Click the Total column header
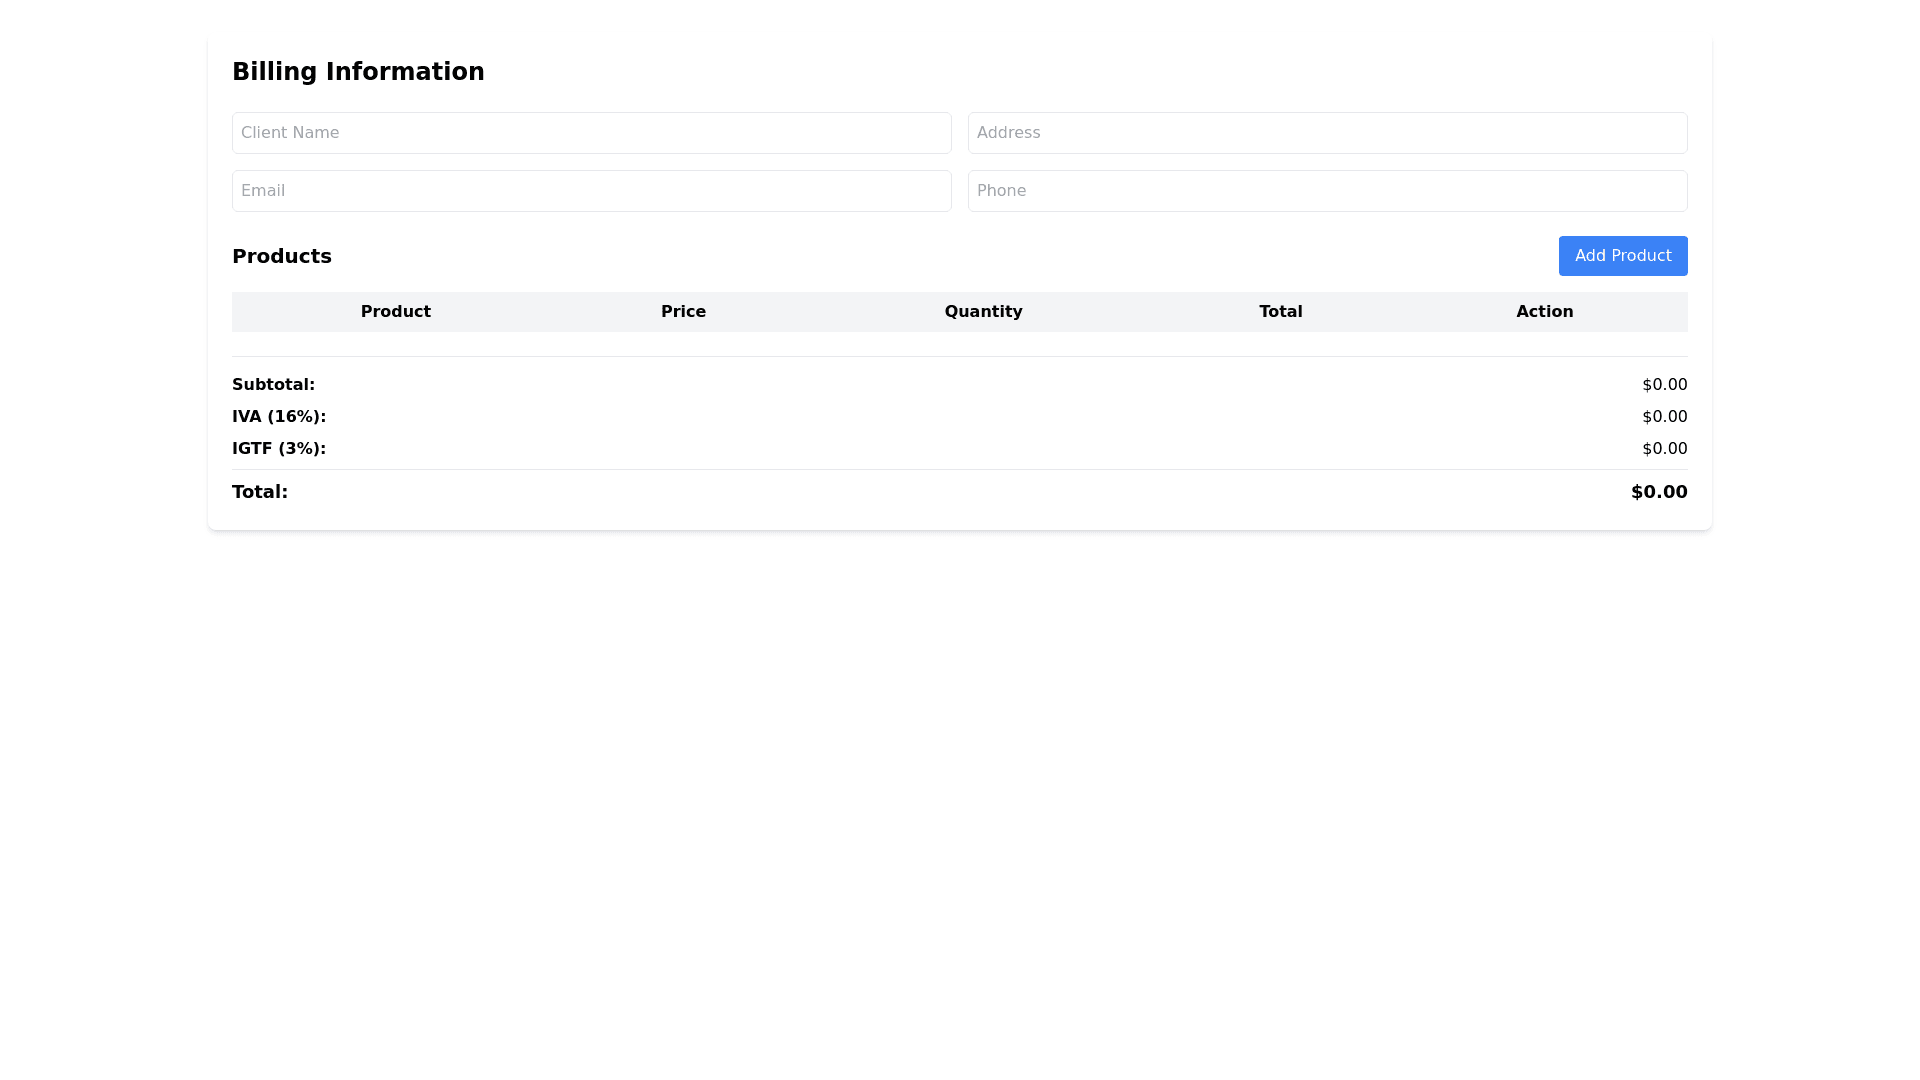The image size is (1920, 1080). [x=1280, y=312]
